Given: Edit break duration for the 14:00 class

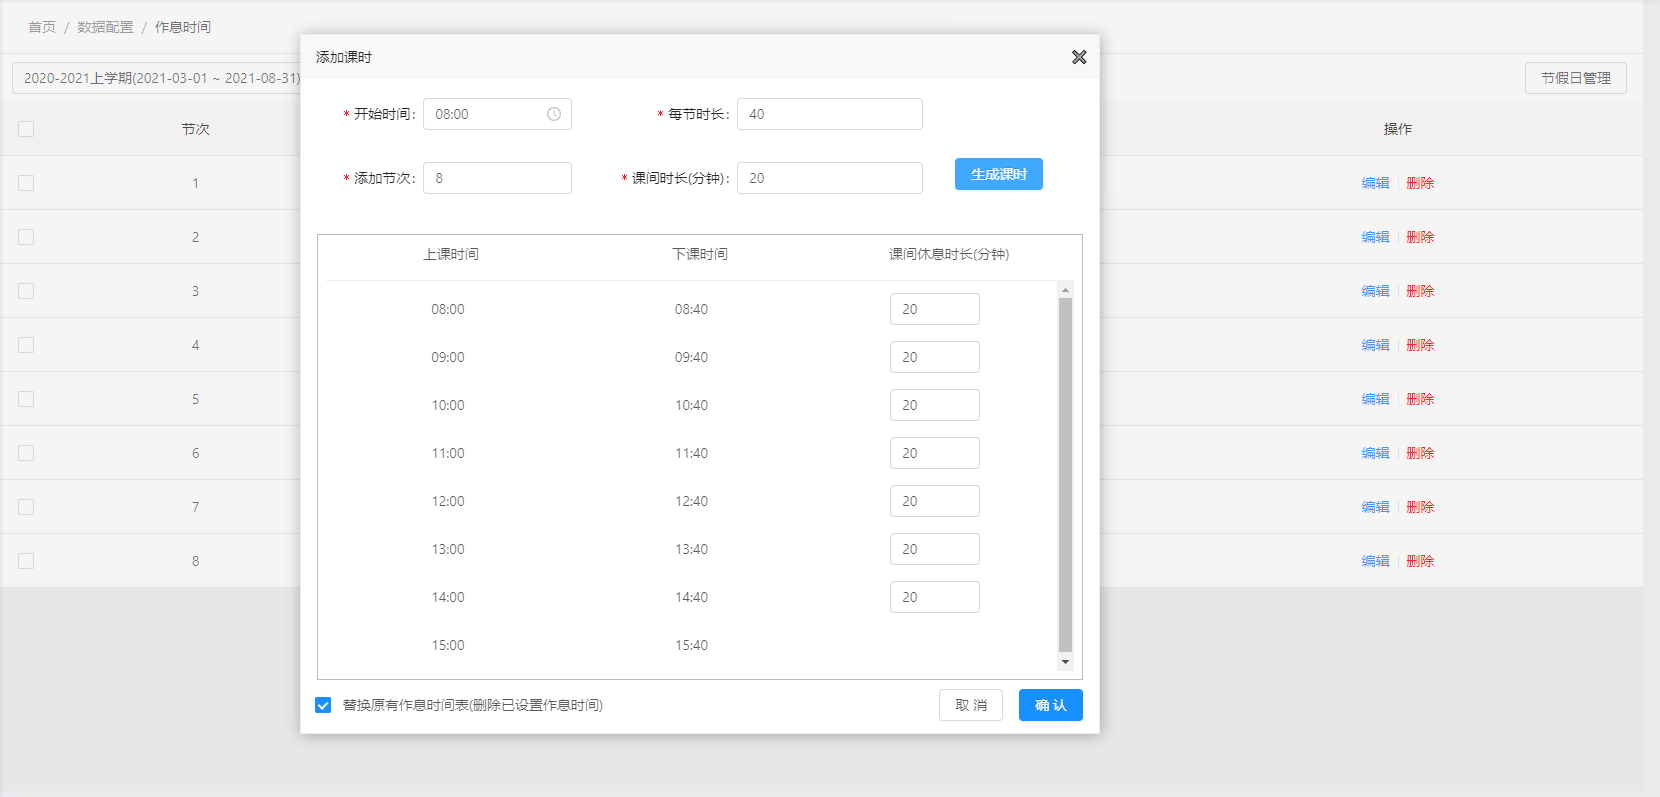Looking at the screenshot, I should click(935, 597).
